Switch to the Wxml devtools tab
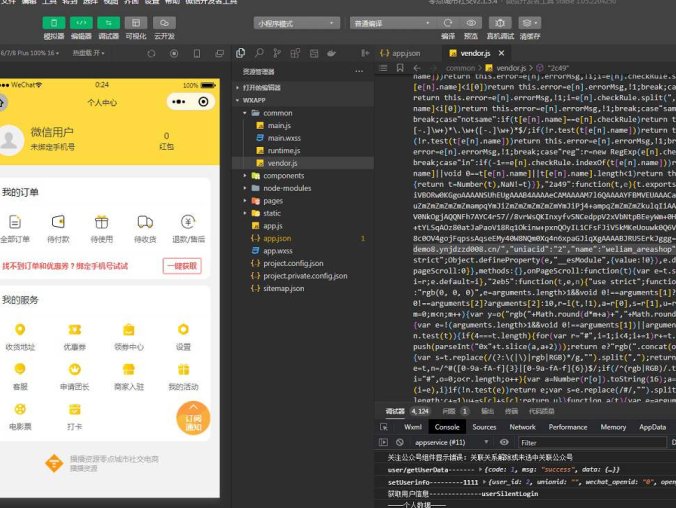Image resolution: width=676 pixels, height=508 pixels. 413,427
